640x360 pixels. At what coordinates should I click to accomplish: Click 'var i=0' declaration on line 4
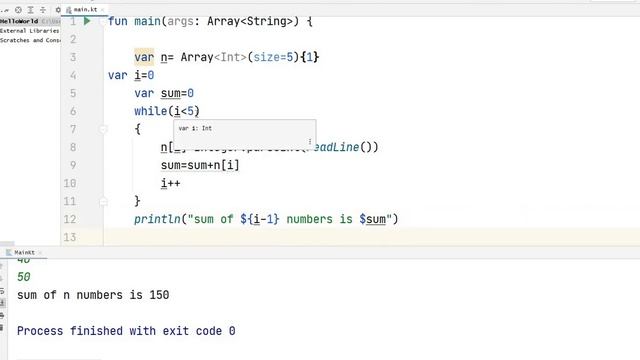131,75
